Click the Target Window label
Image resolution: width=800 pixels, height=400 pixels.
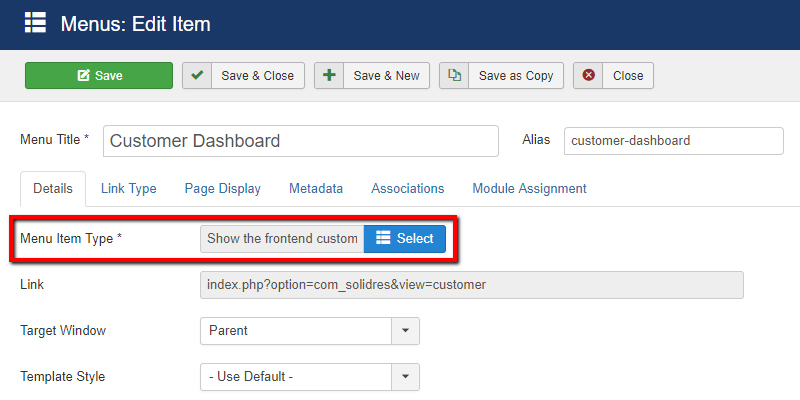[x=63, y=331]
